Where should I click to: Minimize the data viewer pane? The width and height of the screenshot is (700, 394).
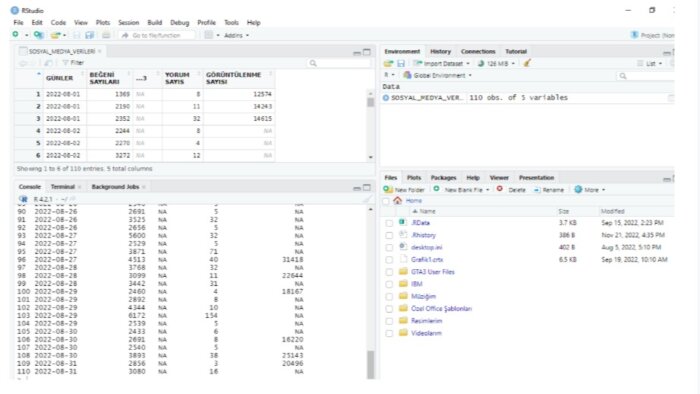click(357, 53)
